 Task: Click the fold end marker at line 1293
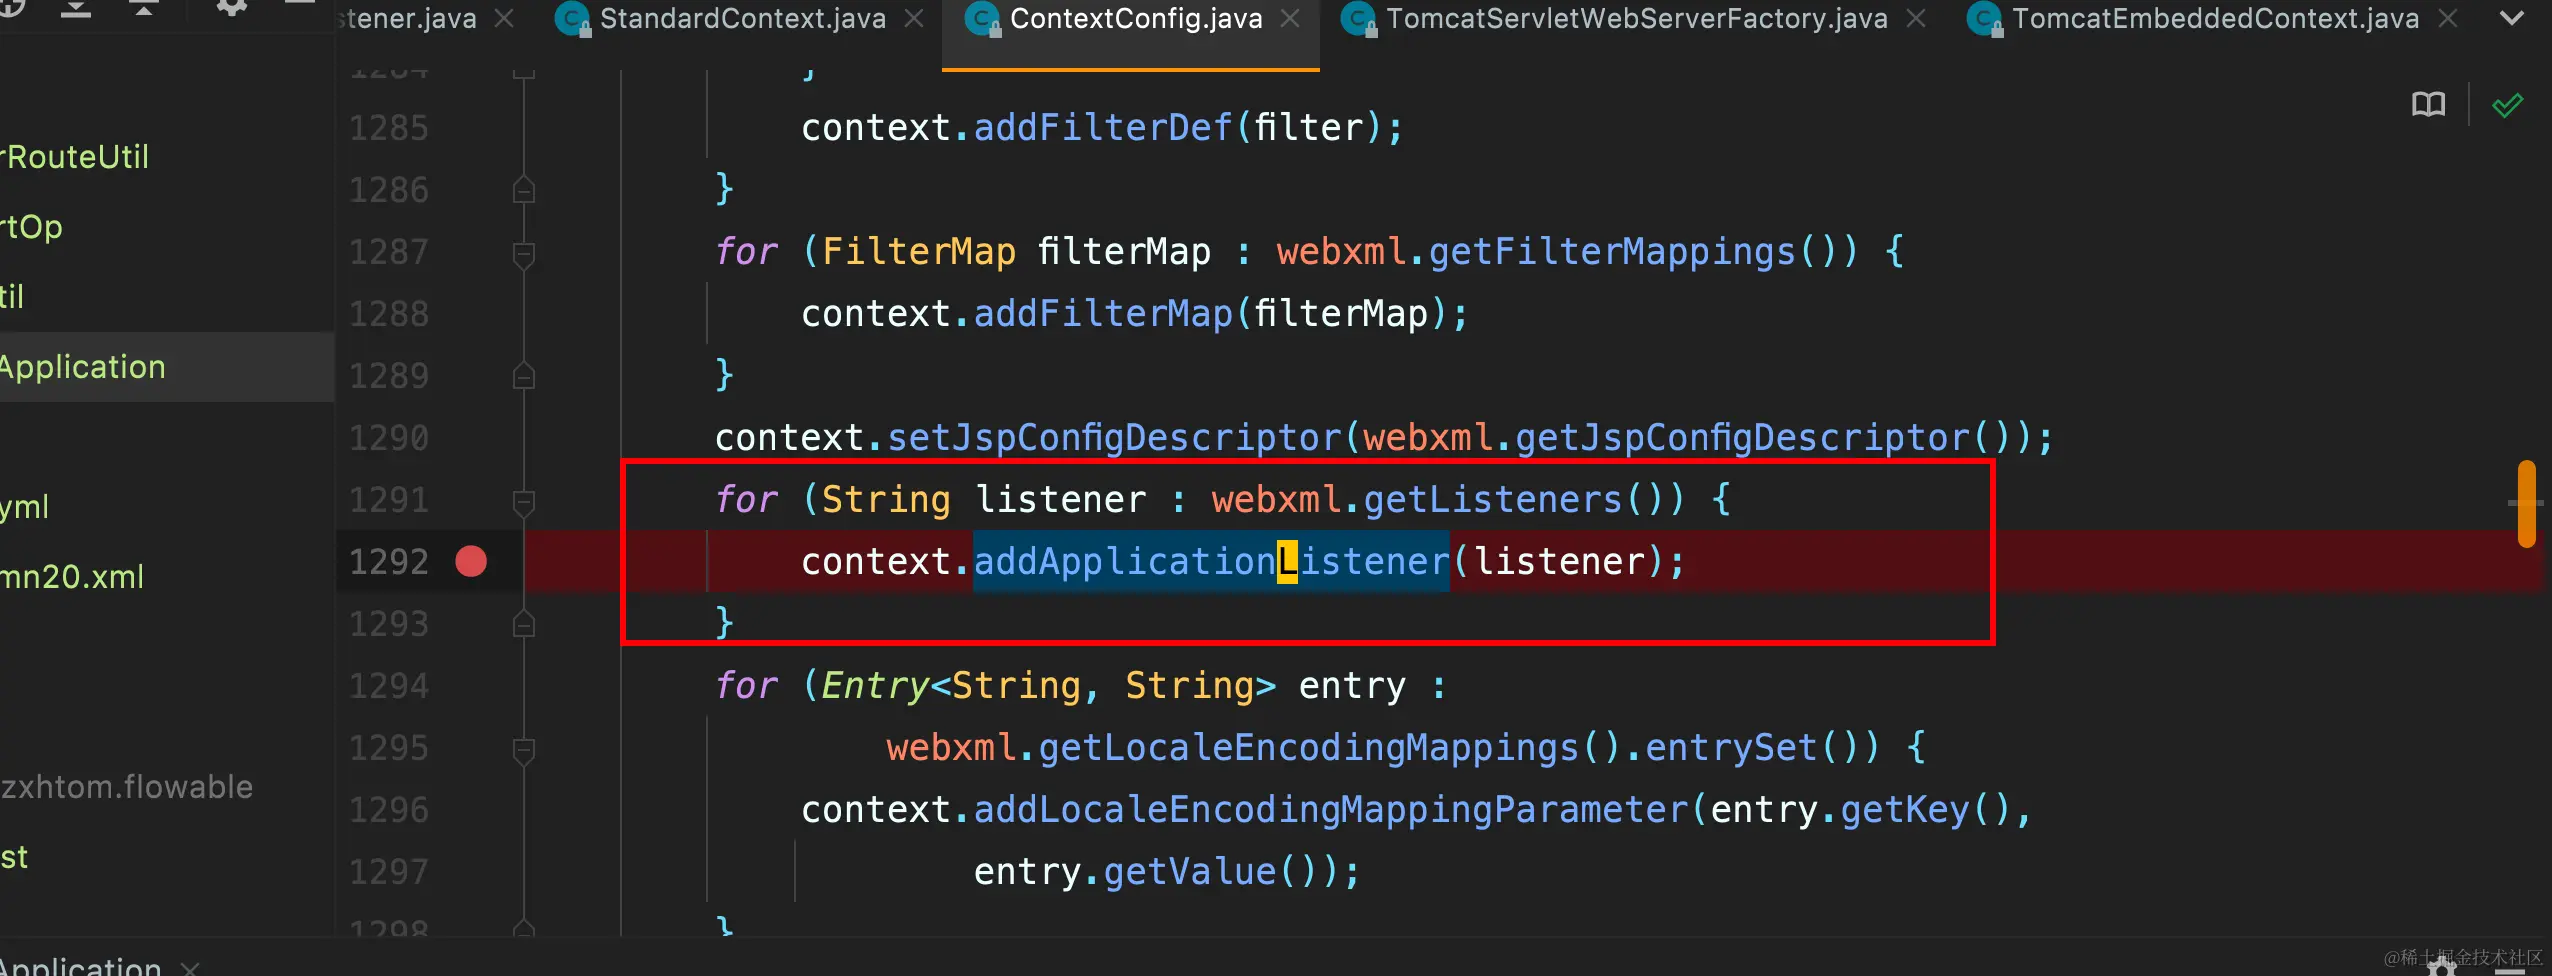tap(523, 623)
